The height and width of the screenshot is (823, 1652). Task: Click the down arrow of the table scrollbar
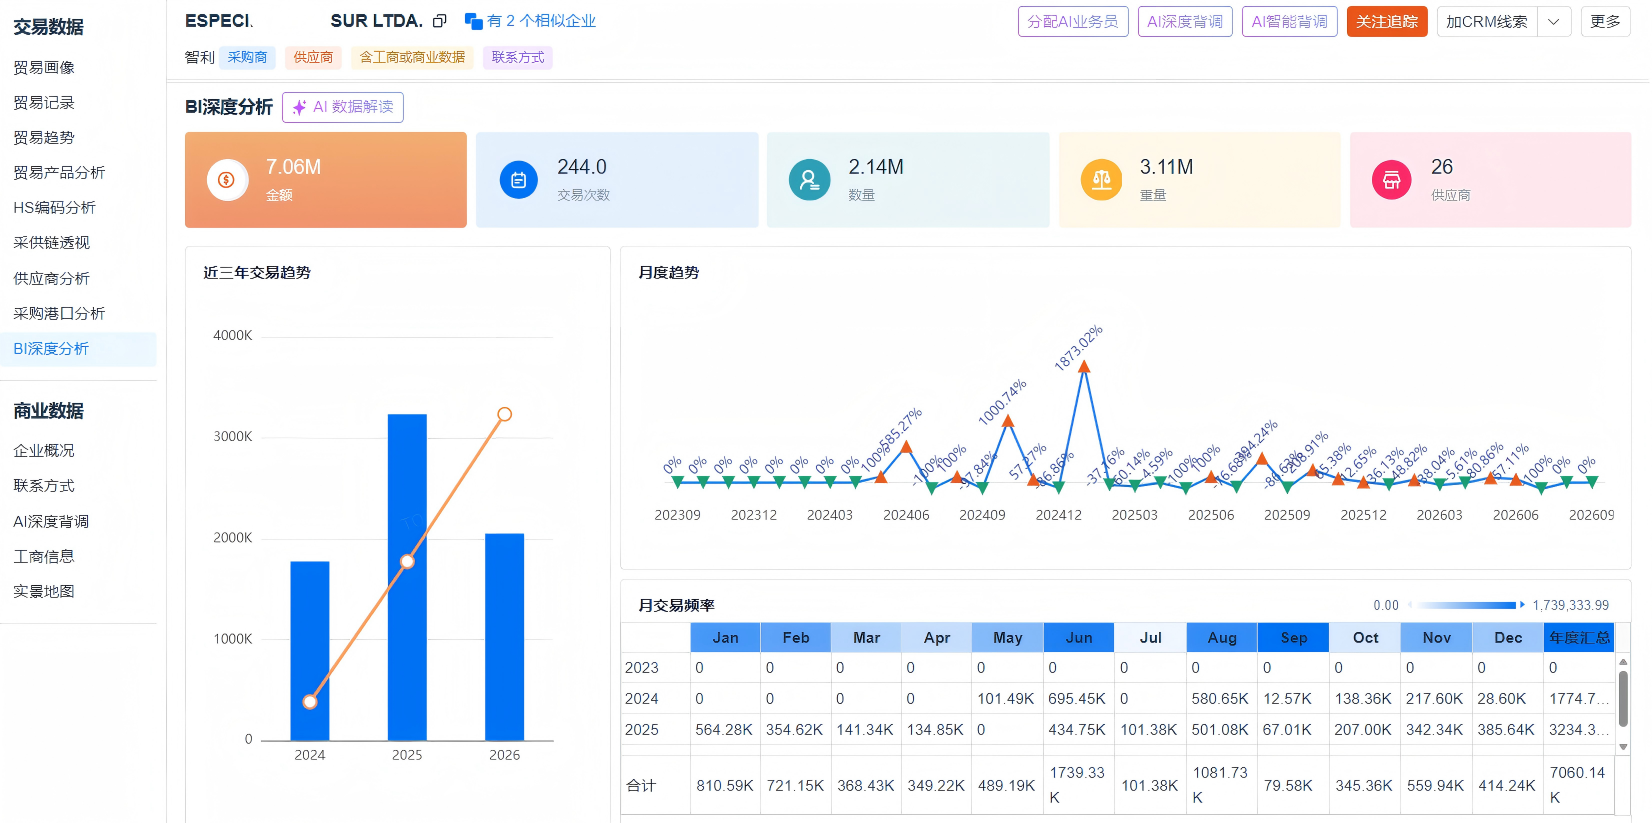[1623, 746]
